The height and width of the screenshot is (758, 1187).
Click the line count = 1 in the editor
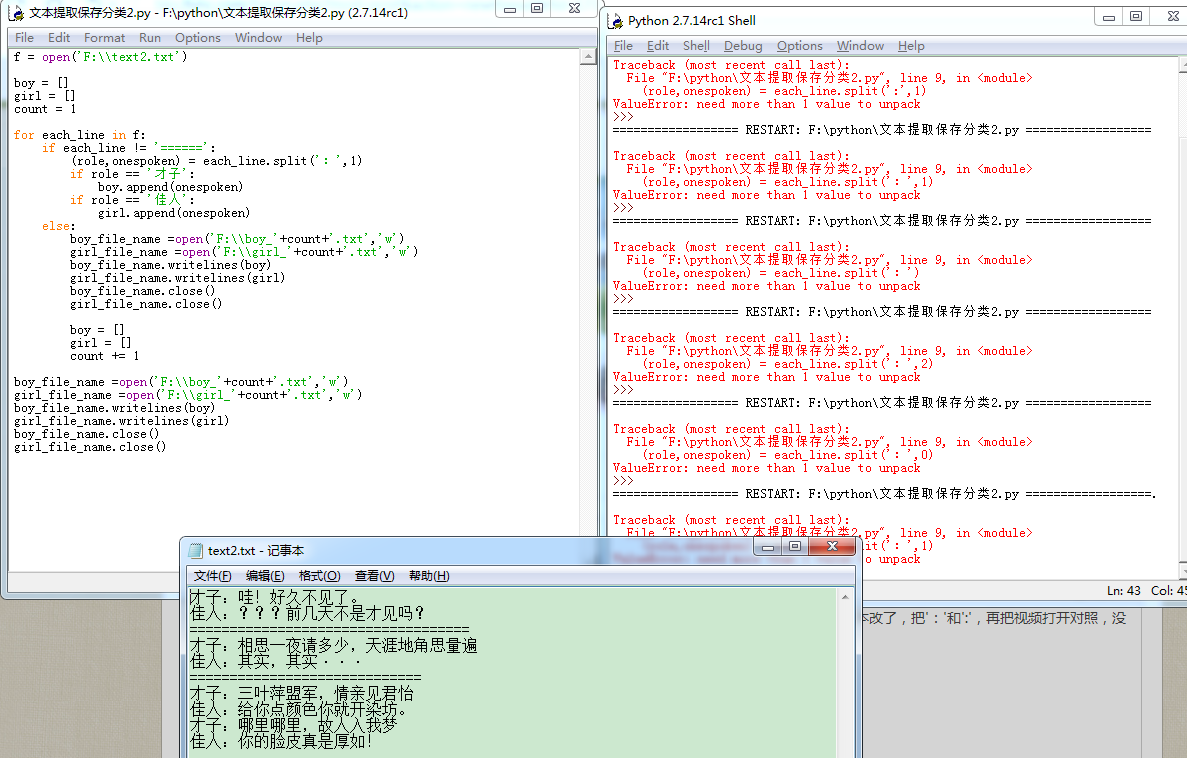click(x=45, y=109)
